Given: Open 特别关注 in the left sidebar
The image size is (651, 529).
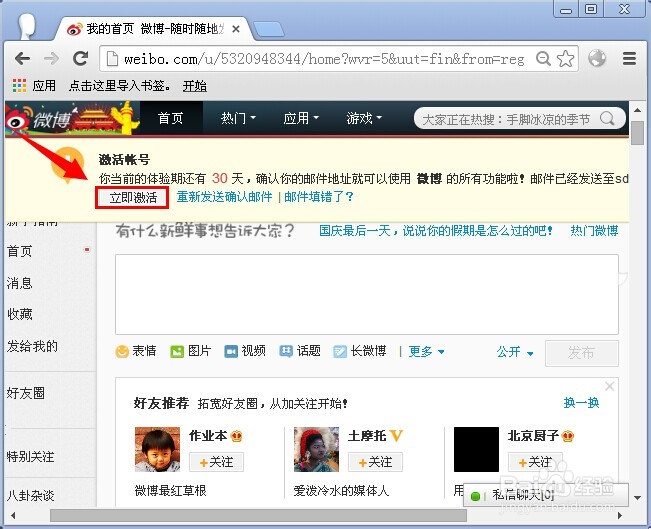Looking at the screenshot, I should coord(30,457).
